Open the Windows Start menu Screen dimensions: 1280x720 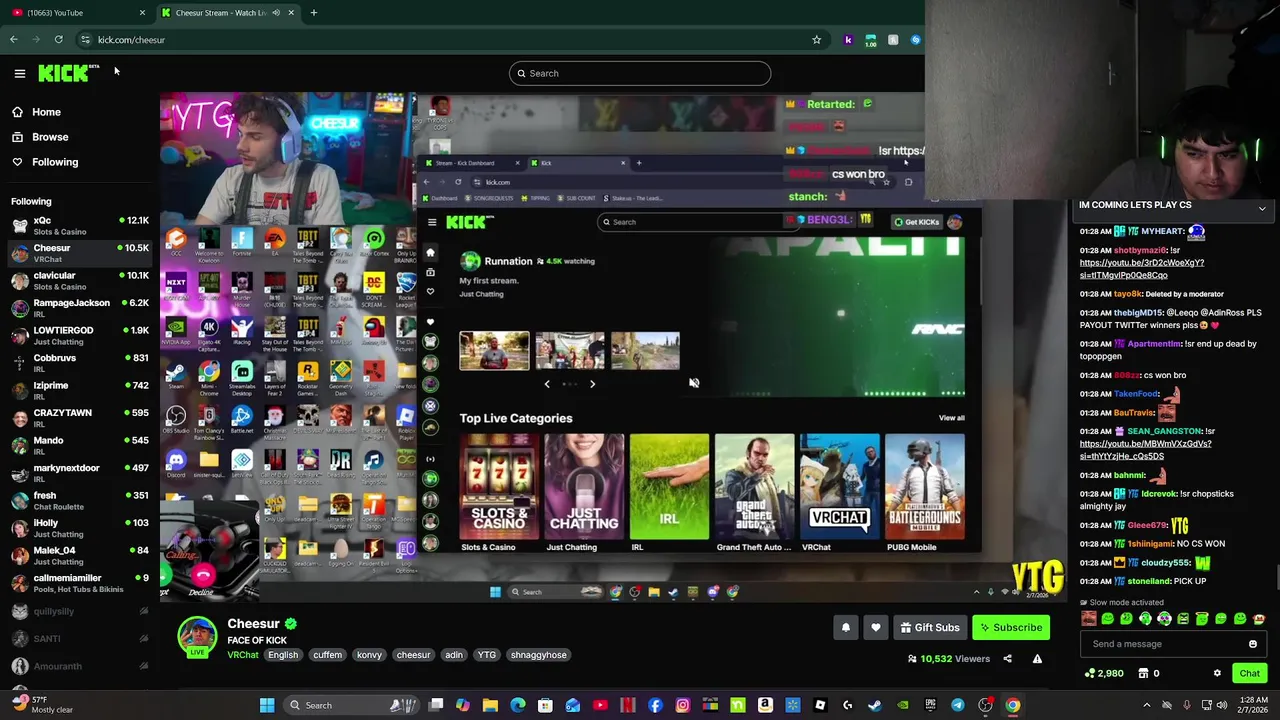267,705
